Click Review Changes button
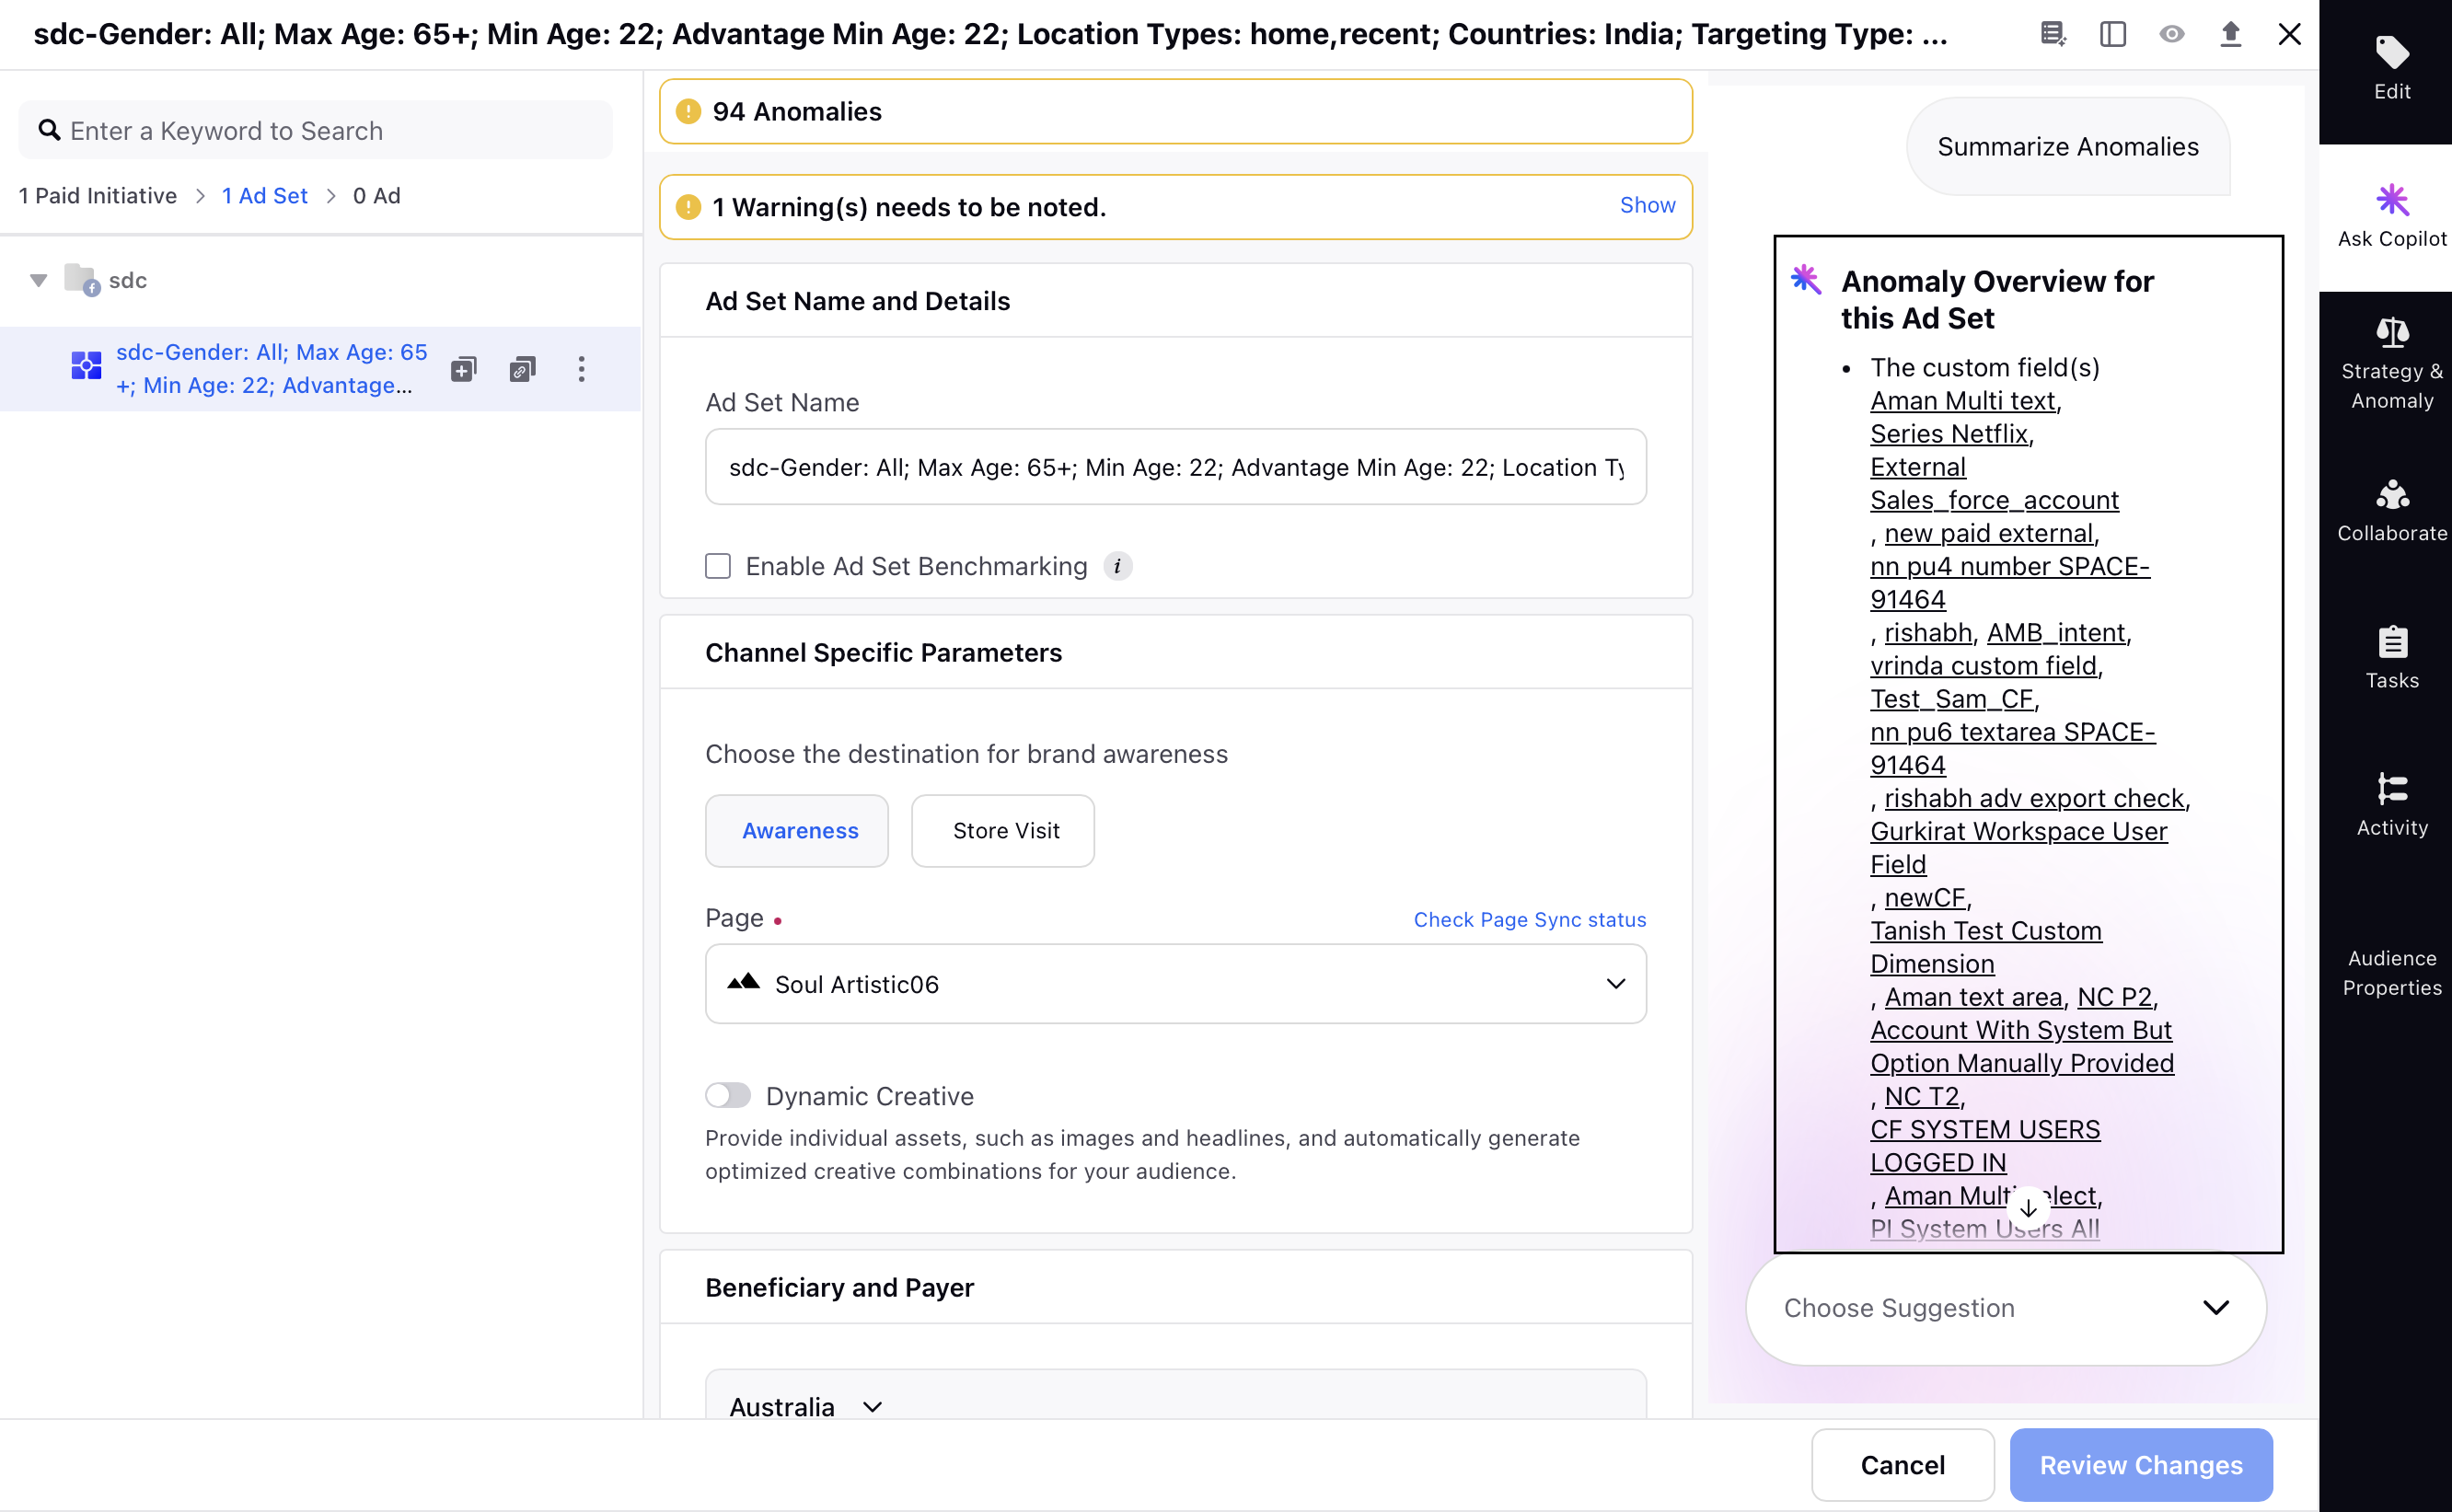Viewport: 2452px width, 1512px height. pos(2141,1465)
